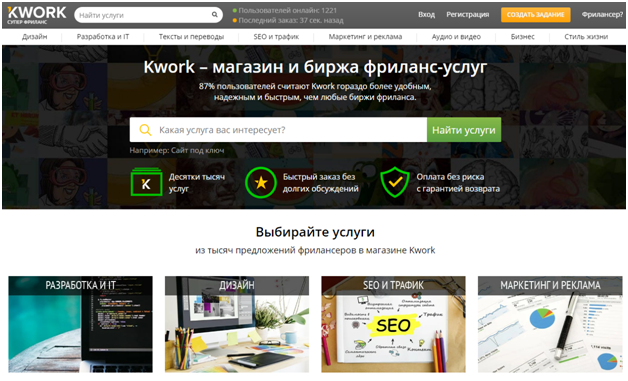Open the 'Дизайн' category menu

tap(34, 37)
